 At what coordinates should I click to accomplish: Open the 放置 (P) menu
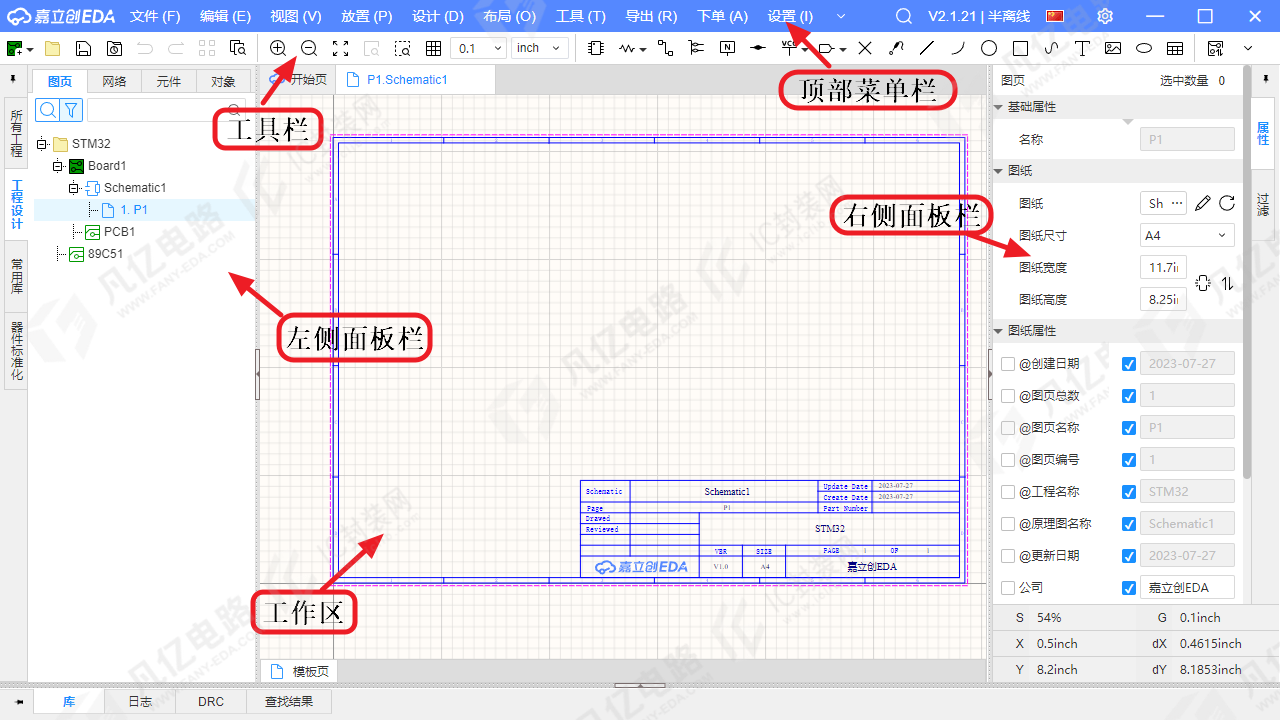click(x=367, y=16)
